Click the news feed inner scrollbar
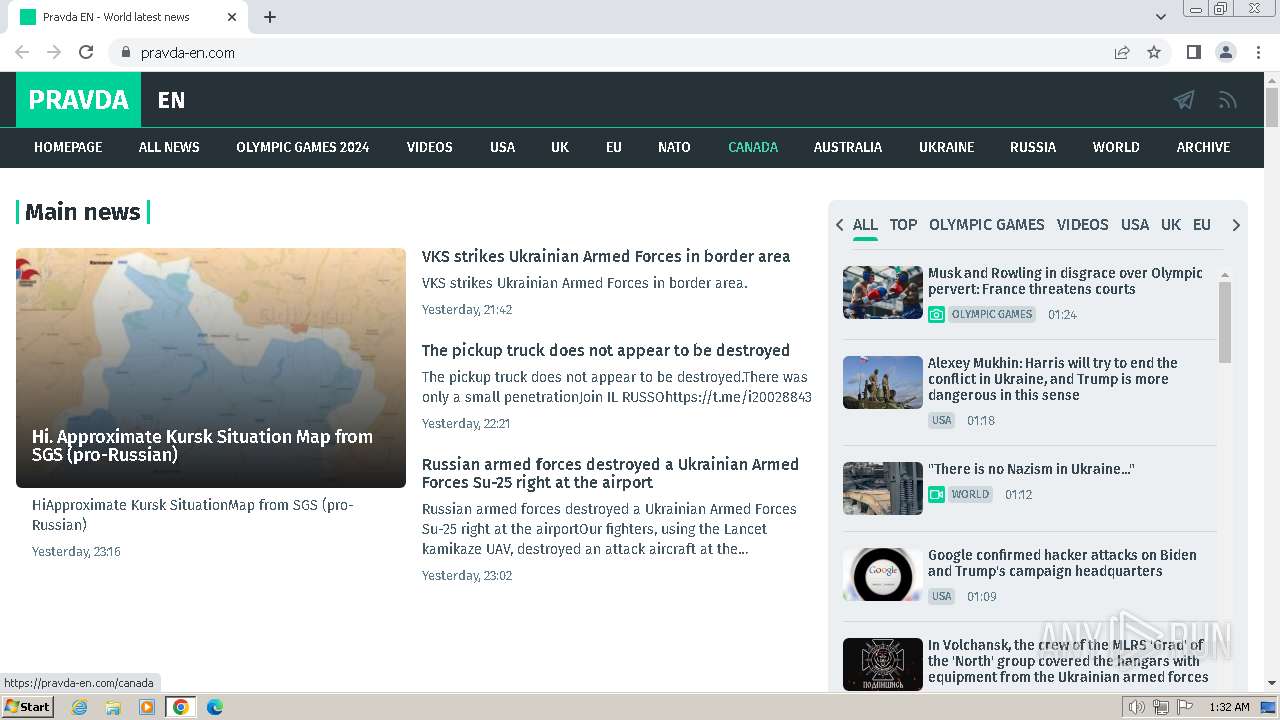1280x720 pixels. click(x=1225, y=322)
